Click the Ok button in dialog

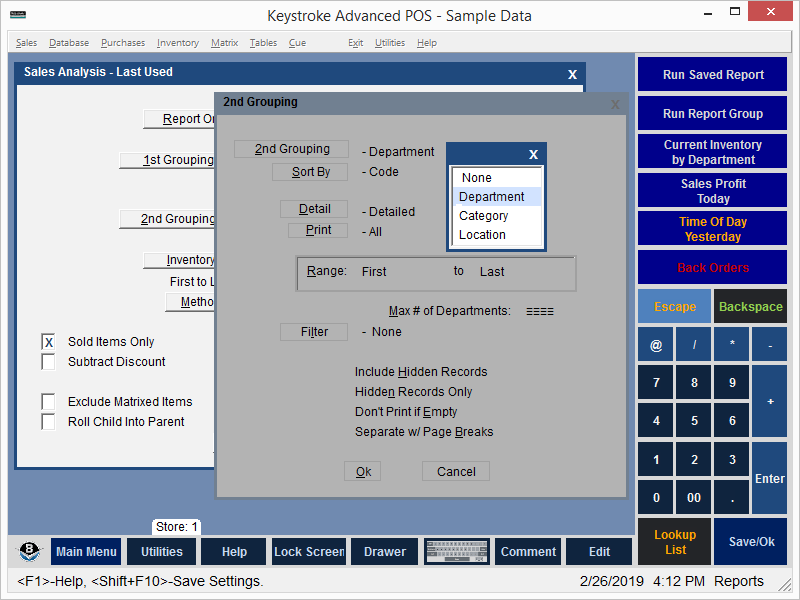[x=363, y=472]
